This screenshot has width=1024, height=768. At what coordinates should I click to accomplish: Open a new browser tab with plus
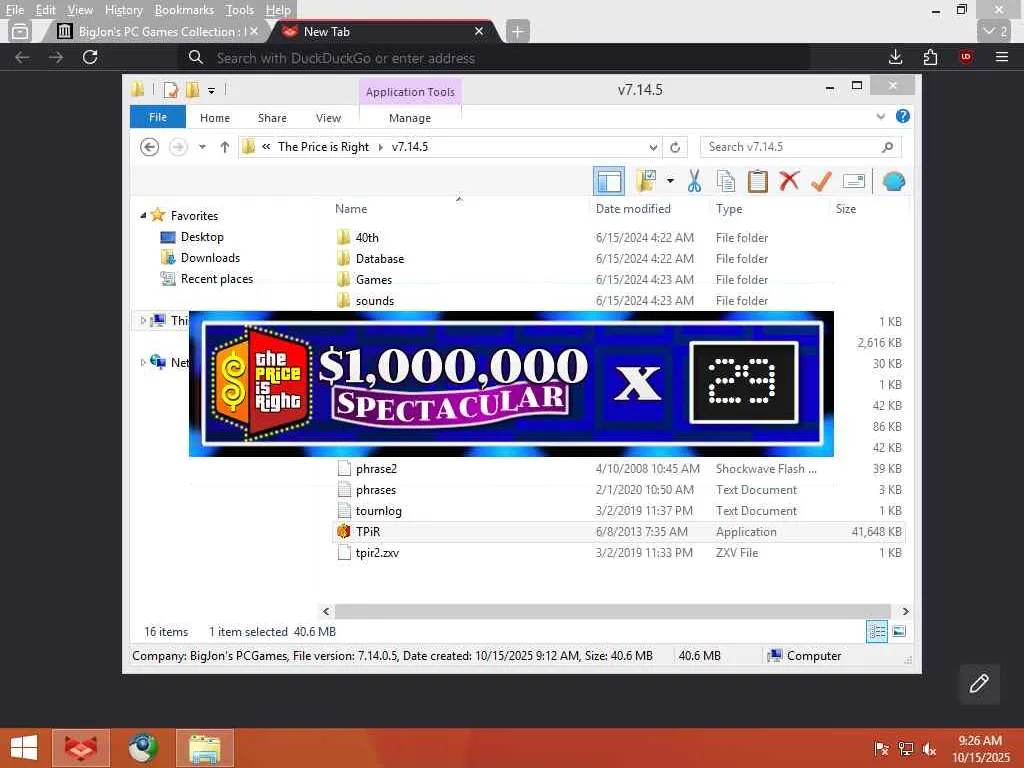[x=517, y=31]
